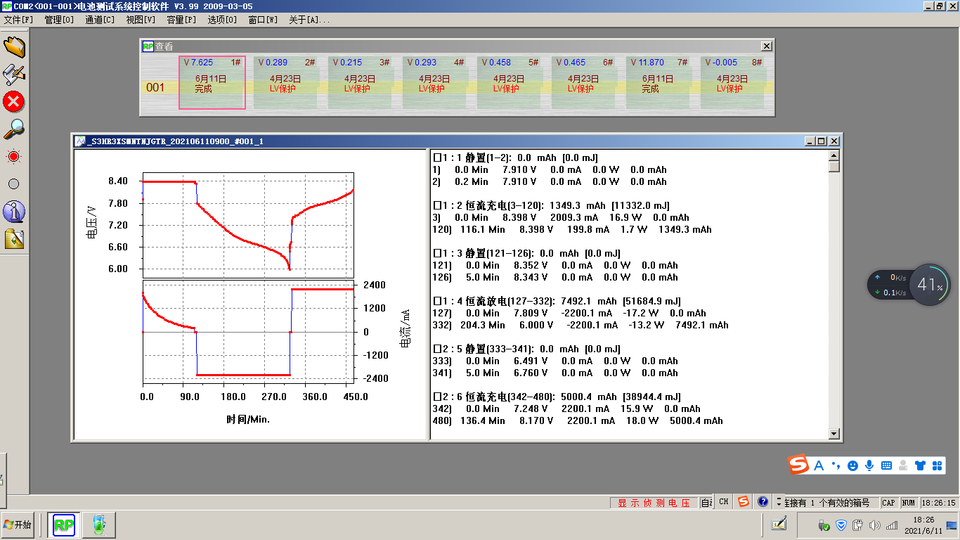Open the blue info icon
This screenshot has width=960, height=540.
[x=14, y=211]
